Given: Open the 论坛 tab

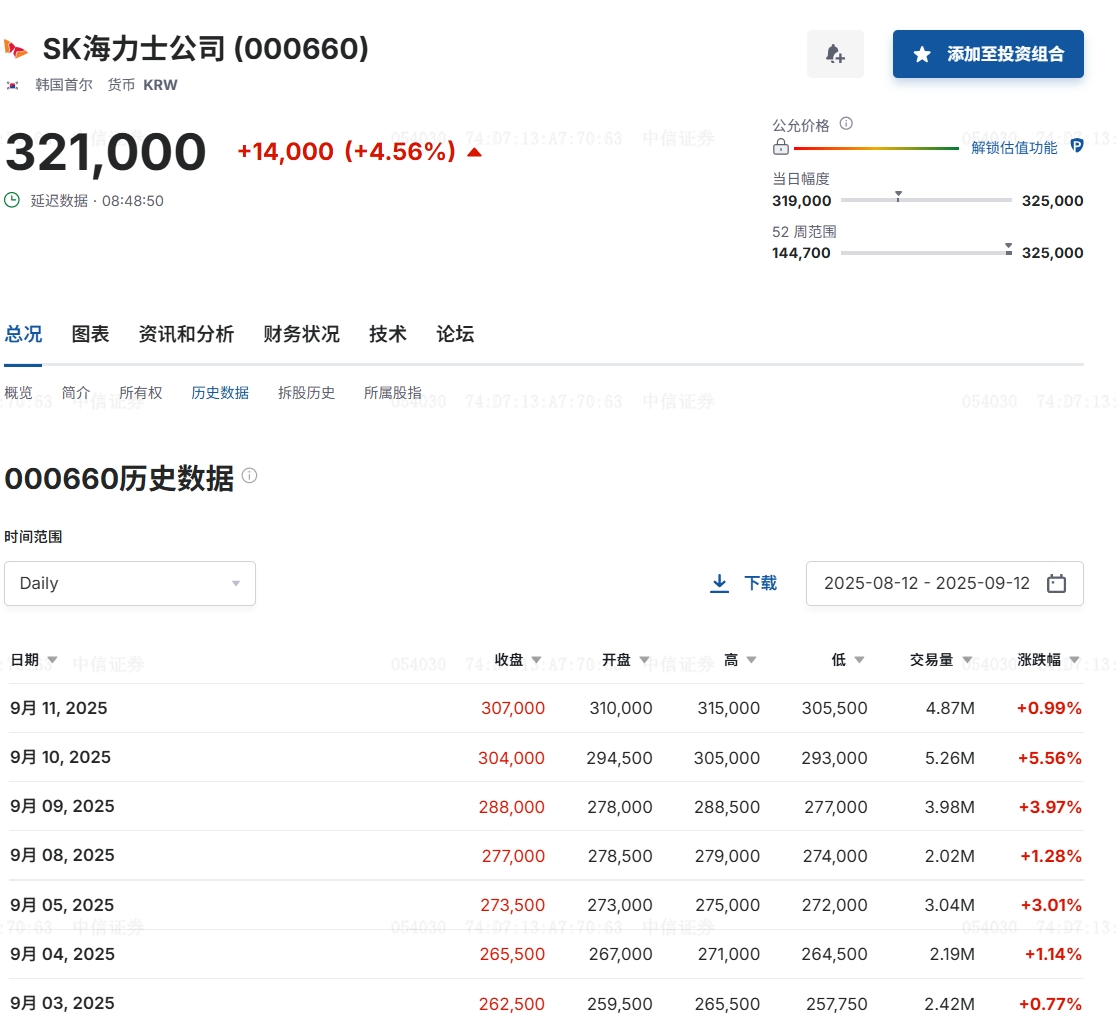Looking at the screenshot, I should click(455, 334).
